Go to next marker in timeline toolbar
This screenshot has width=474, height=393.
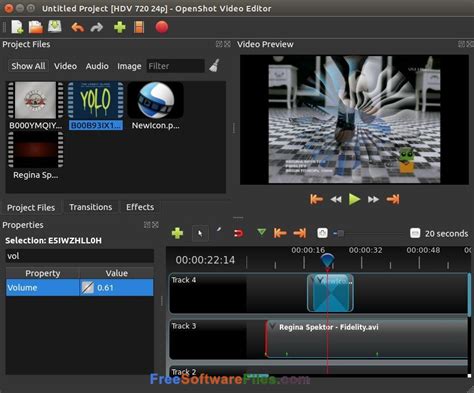tap(300, 233)
